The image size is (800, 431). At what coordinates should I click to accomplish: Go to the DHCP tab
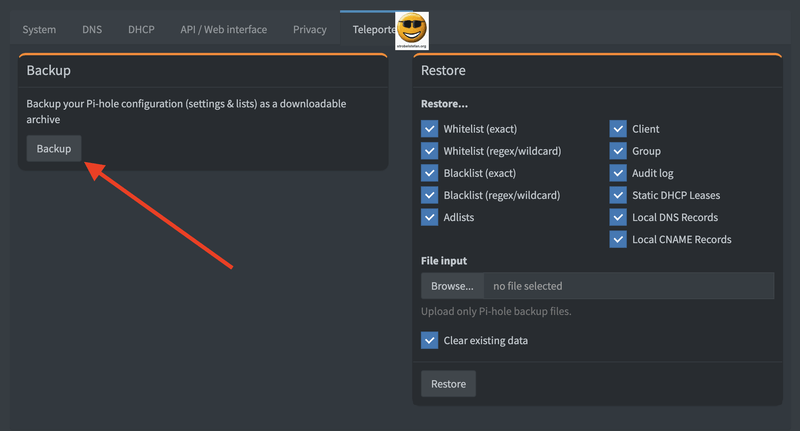point(141,30)
